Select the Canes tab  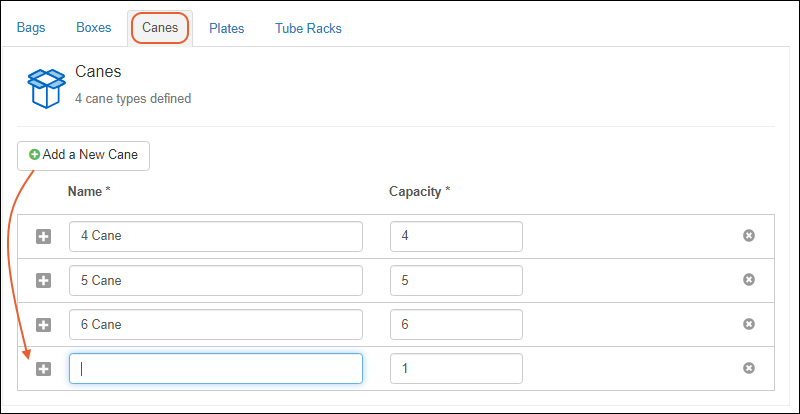[160, 28]
